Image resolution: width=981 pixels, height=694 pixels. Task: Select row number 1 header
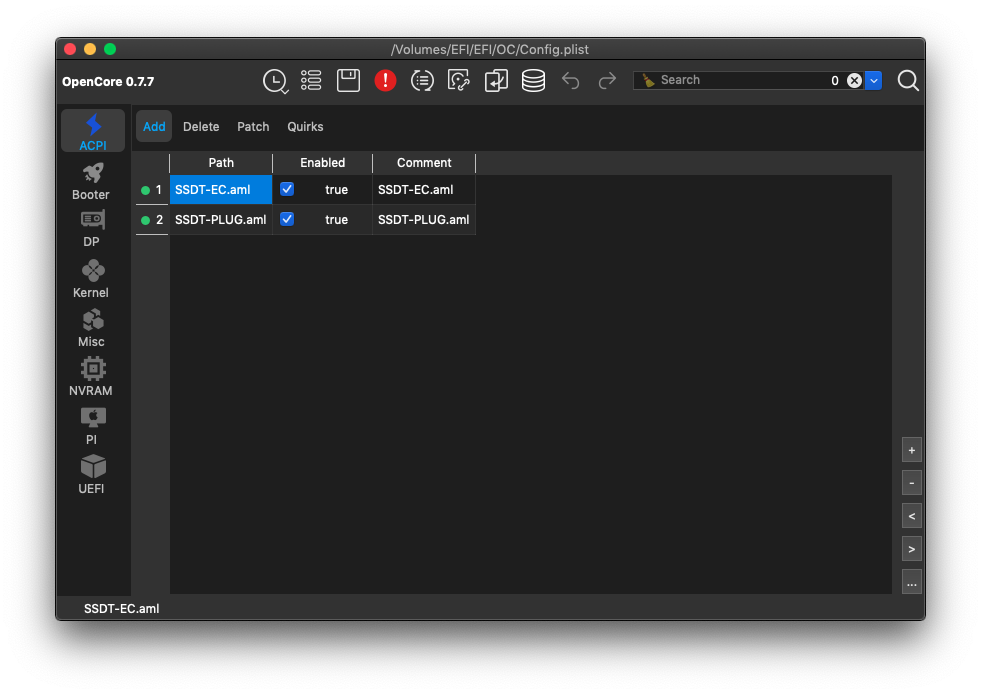[152, 190]
